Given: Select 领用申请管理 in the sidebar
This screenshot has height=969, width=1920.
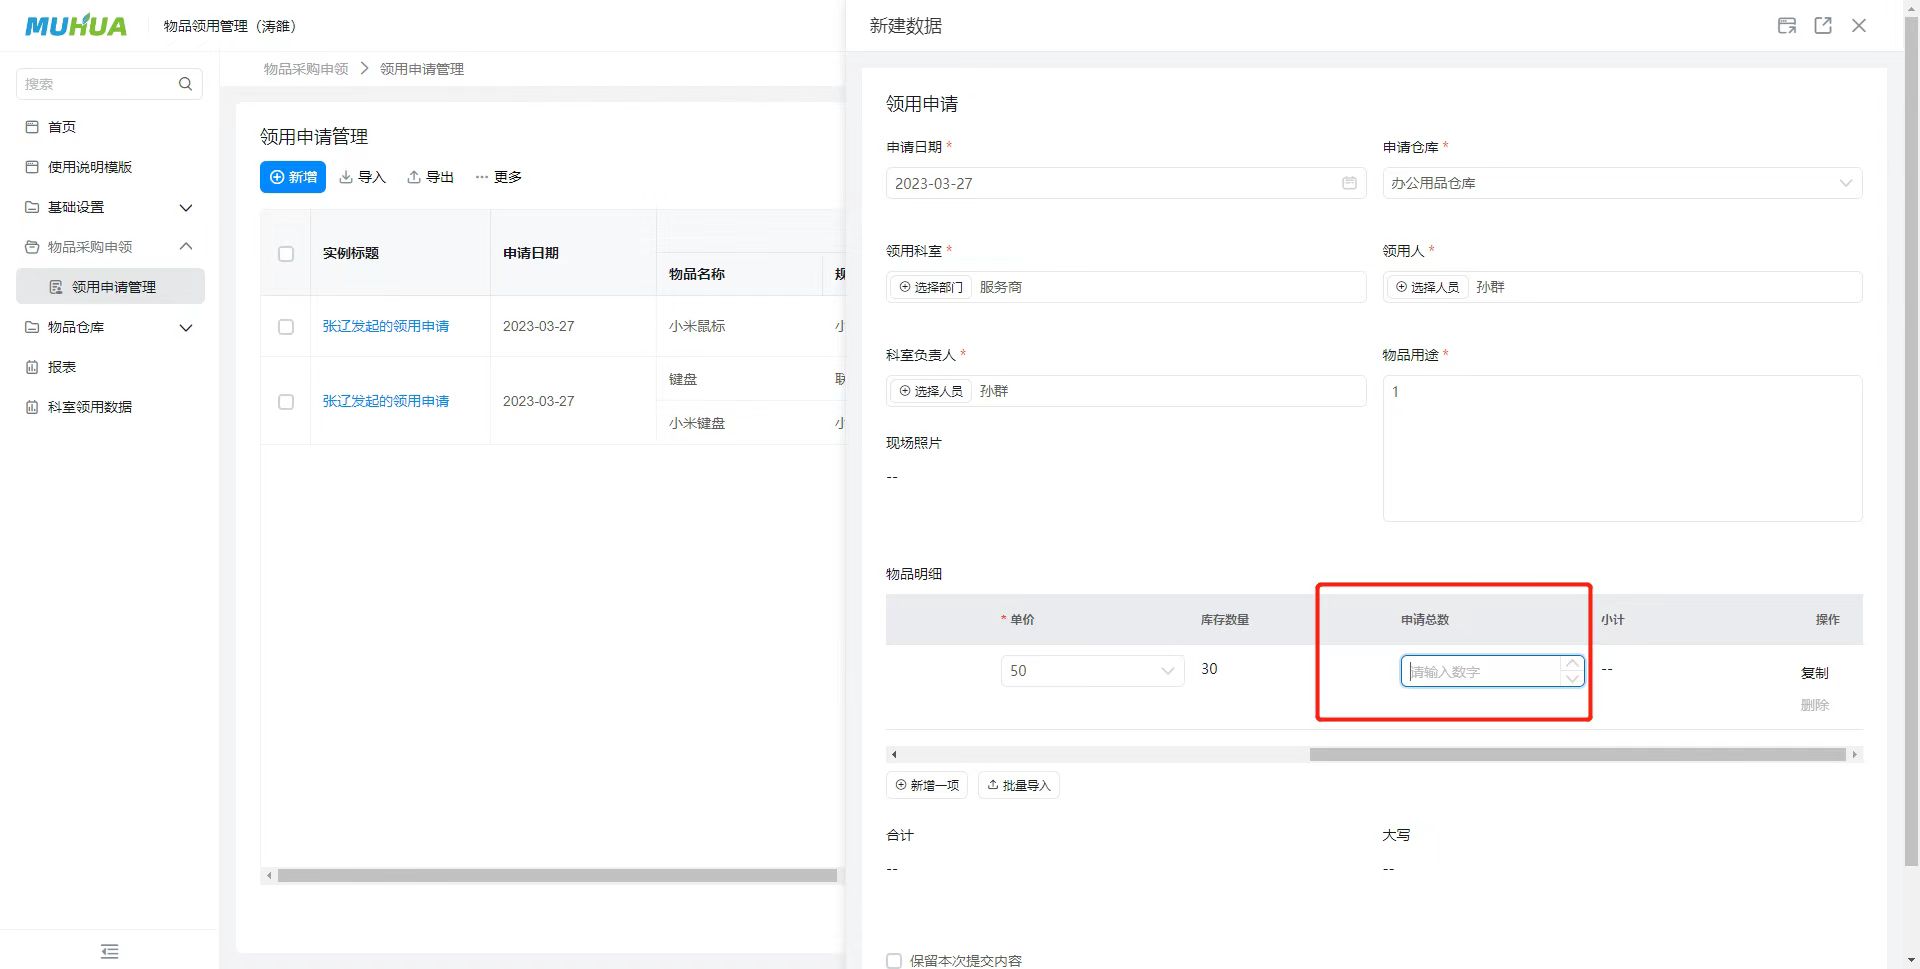Looking at the screenshot, I should tap(110, 287).
